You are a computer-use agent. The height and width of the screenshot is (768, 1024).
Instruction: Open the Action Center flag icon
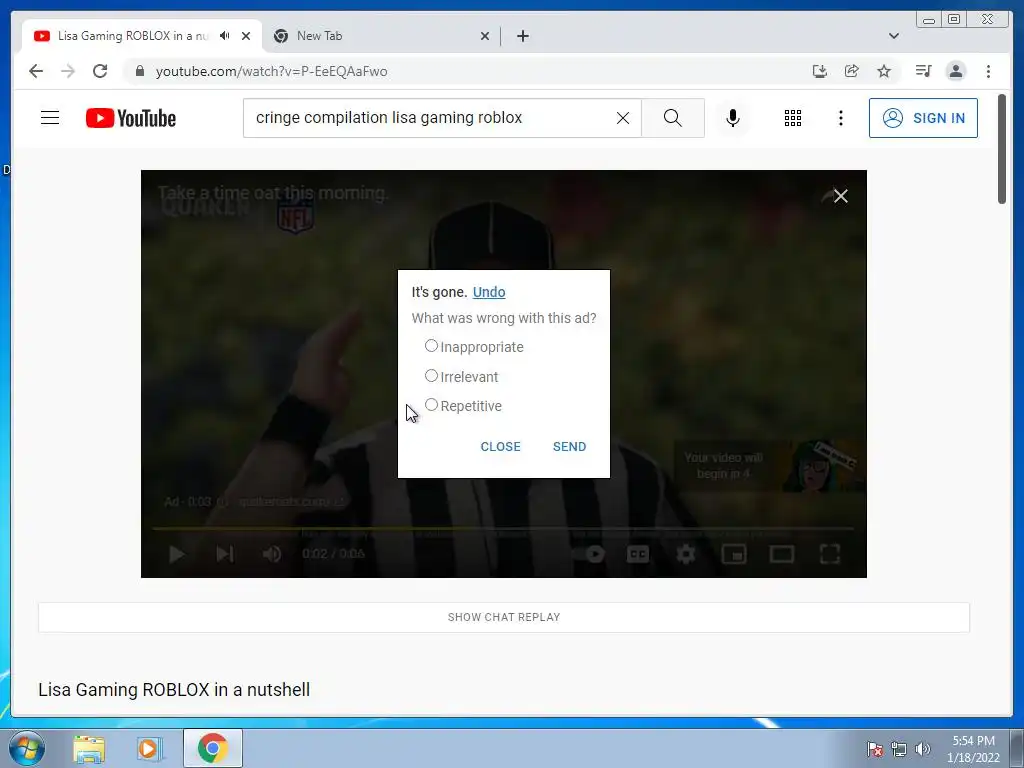pos(874,749)
